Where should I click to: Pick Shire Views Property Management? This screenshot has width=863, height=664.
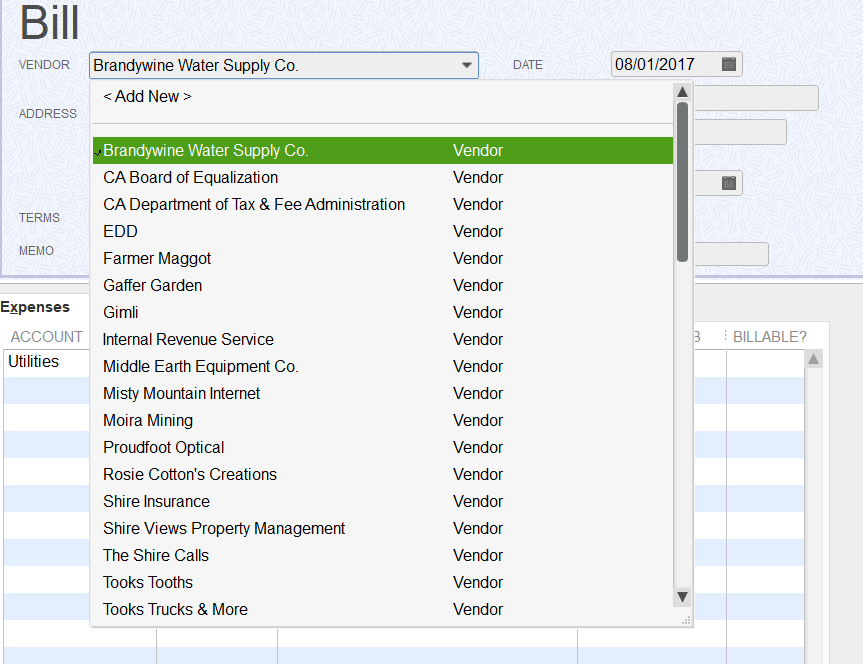(x=383, y=528)
